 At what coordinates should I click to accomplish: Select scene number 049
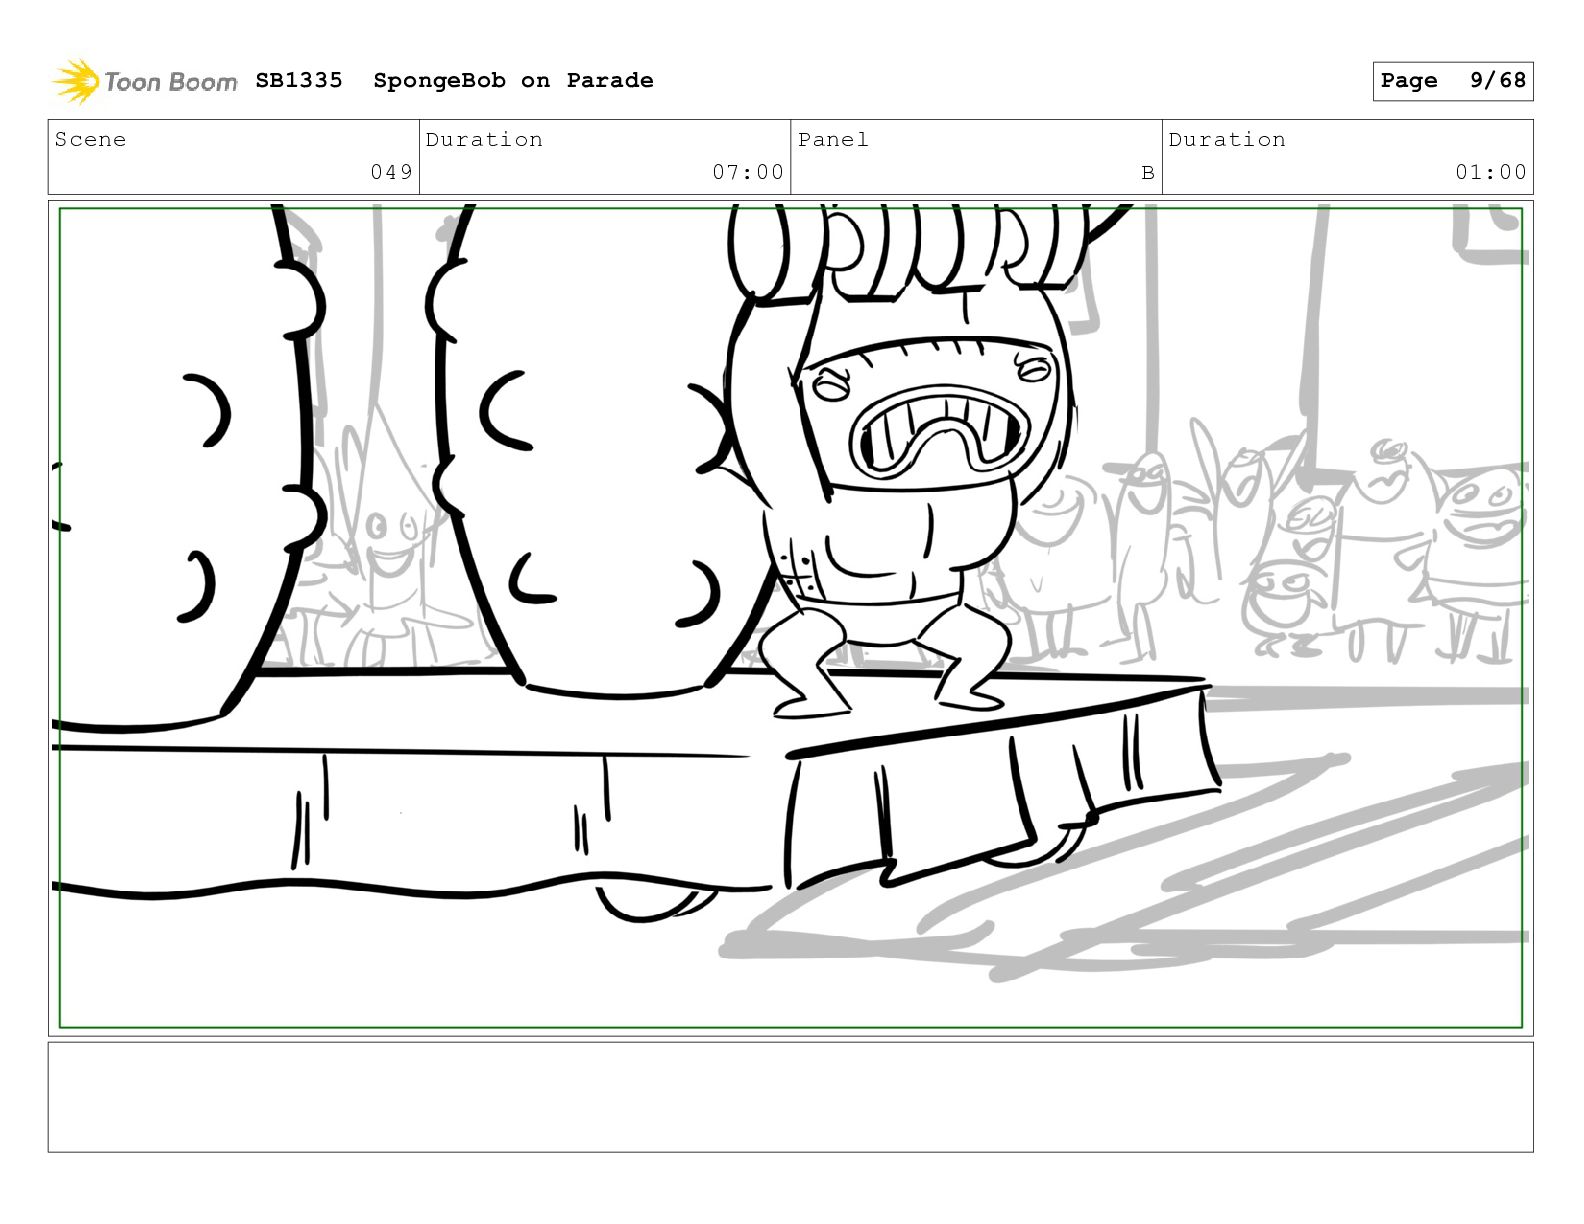(391, 172)
